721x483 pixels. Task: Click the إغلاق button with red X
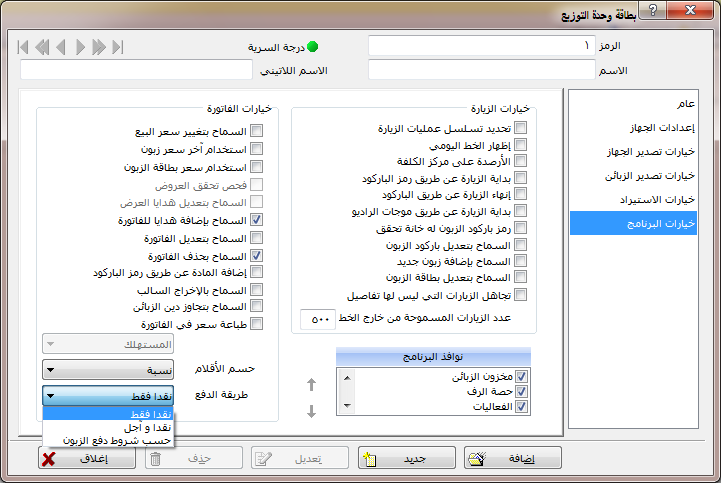(87, 458)
